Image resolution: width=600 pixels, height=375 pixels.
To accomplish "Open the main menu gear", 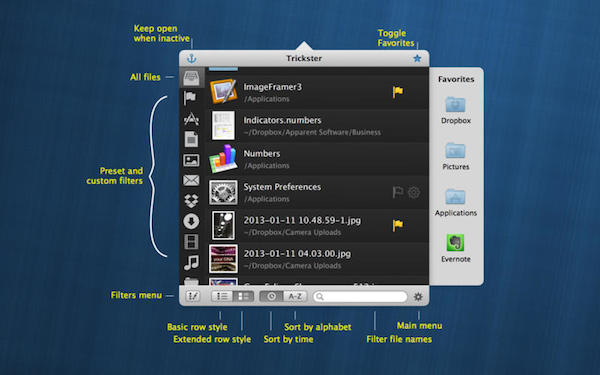I will coord(418,297).
